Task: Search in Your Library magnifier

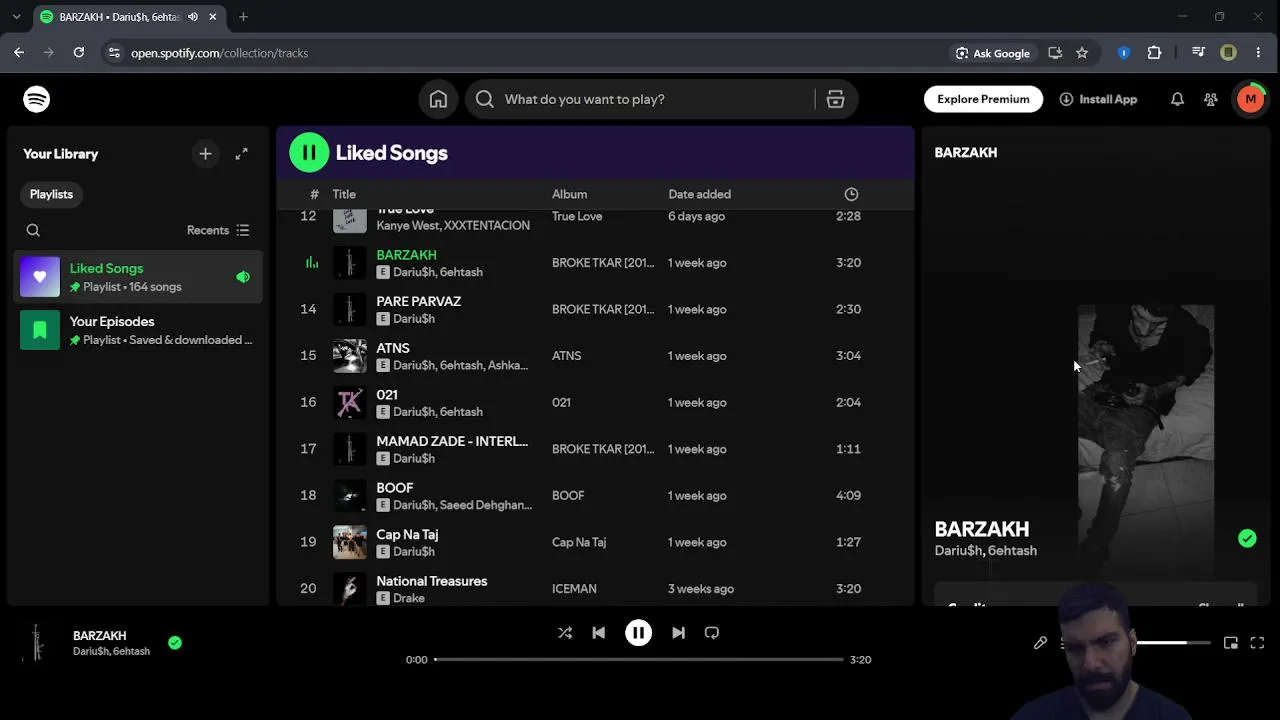Action: pyautogui.click(x=33, y=230)
